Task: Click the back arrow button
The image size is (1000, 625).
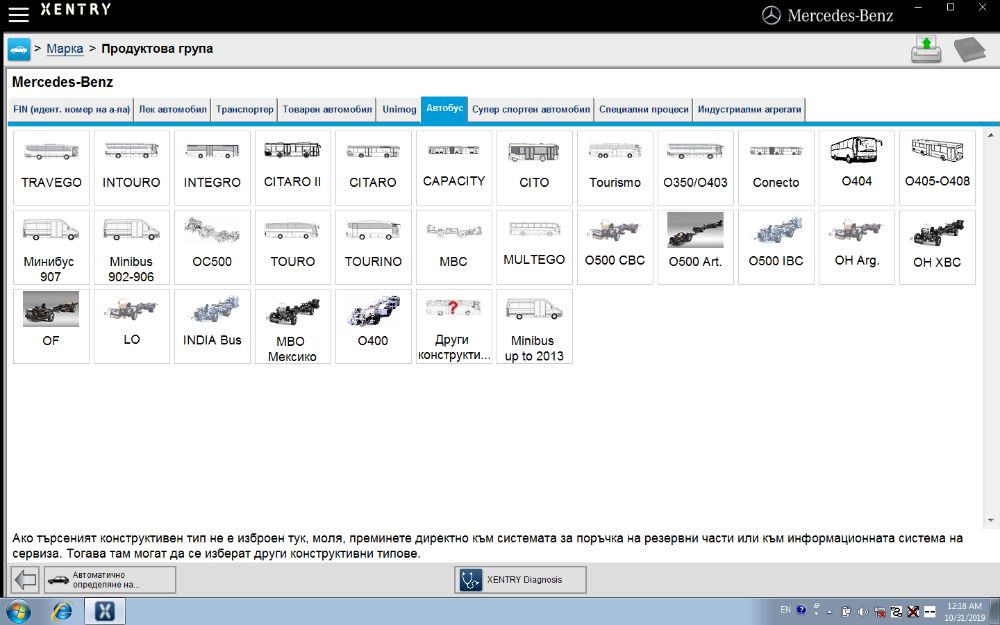Action: (26, 580)
